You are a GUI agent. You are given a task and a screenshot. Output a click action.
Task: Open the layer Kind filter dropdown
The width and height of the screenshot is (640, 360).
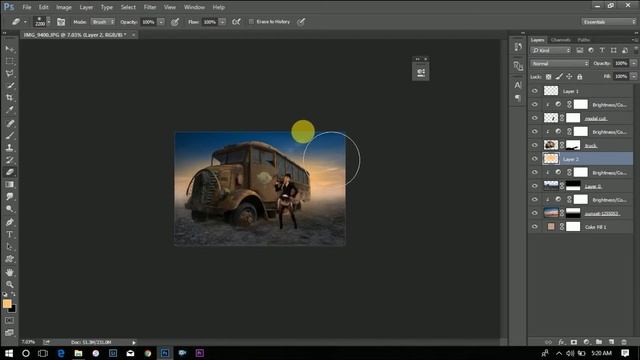pyautogui.click(x=551, y=50)
